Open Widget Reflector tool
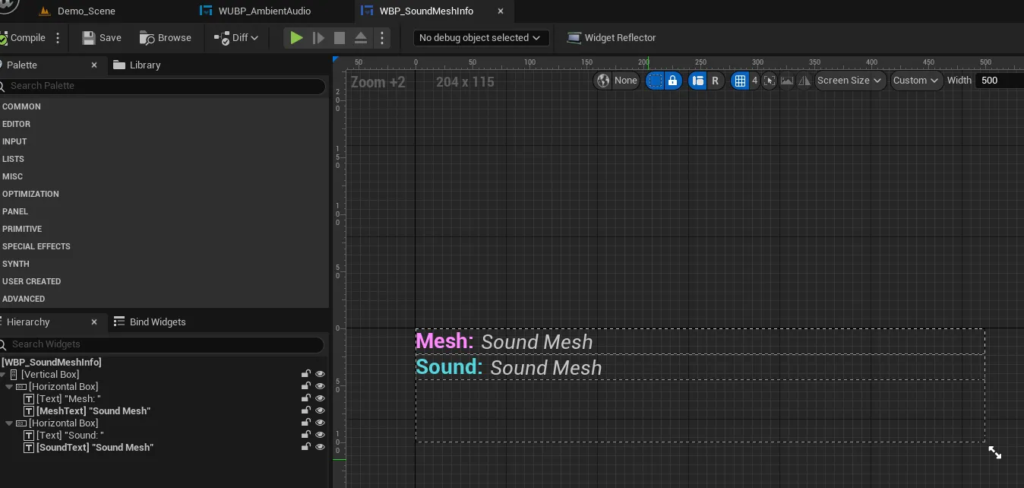Viewport: 1024px width, 488px height. [611, 38]
